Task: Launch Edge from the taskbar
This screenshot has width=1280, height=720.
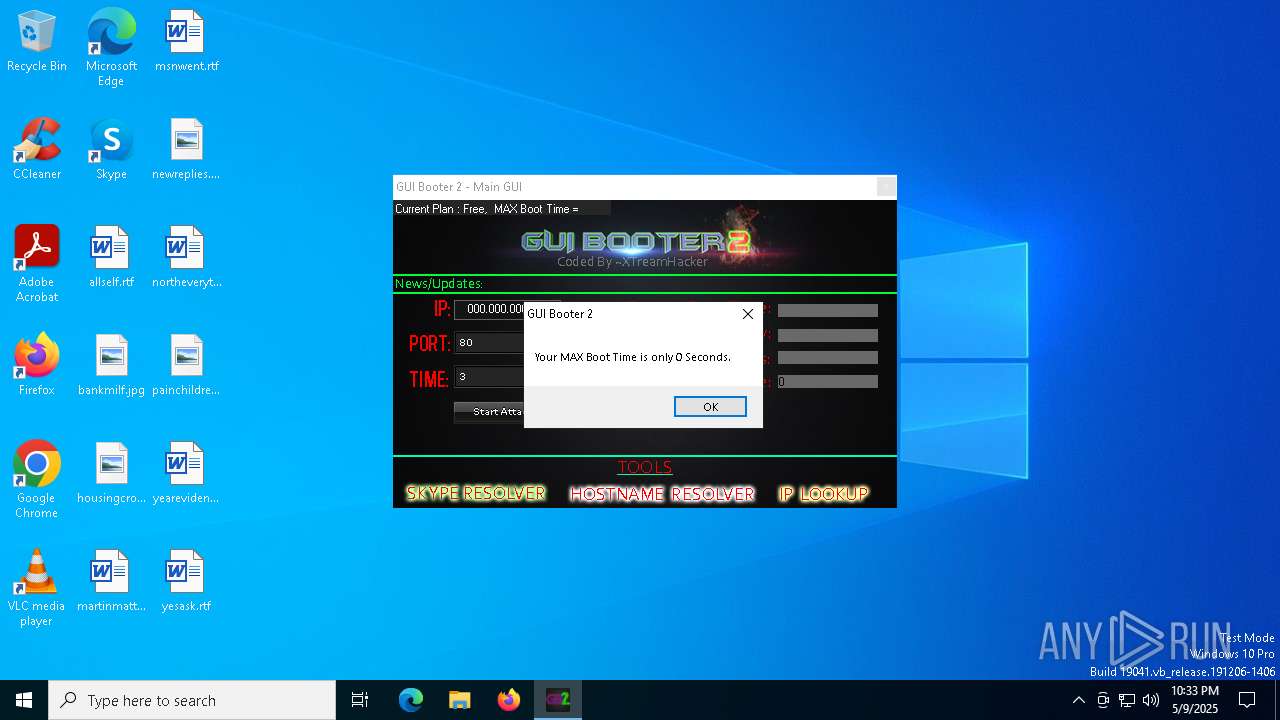Action: point(411,700)
